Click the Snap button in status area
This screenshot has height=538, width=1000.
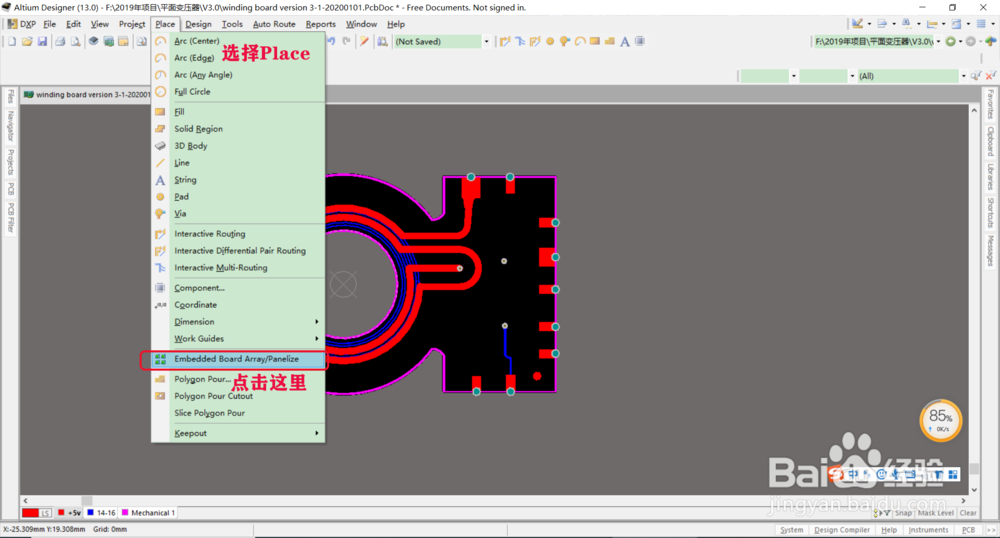[903, 513]
